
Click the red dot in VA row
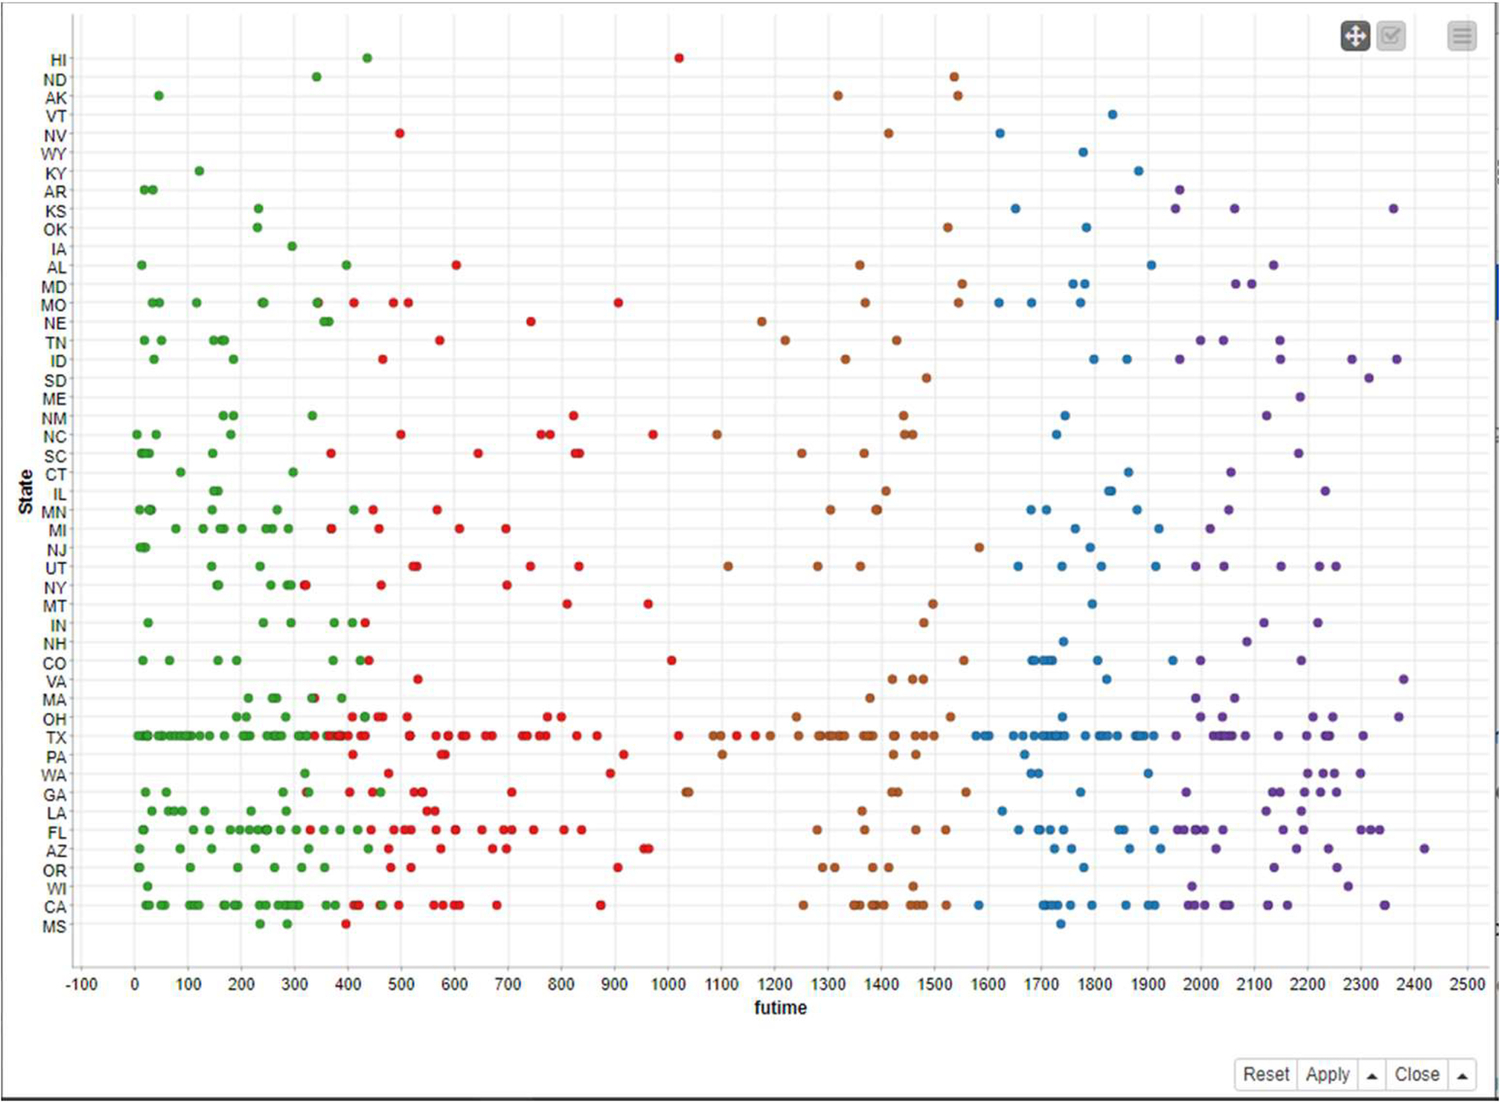tap(418, 679)
